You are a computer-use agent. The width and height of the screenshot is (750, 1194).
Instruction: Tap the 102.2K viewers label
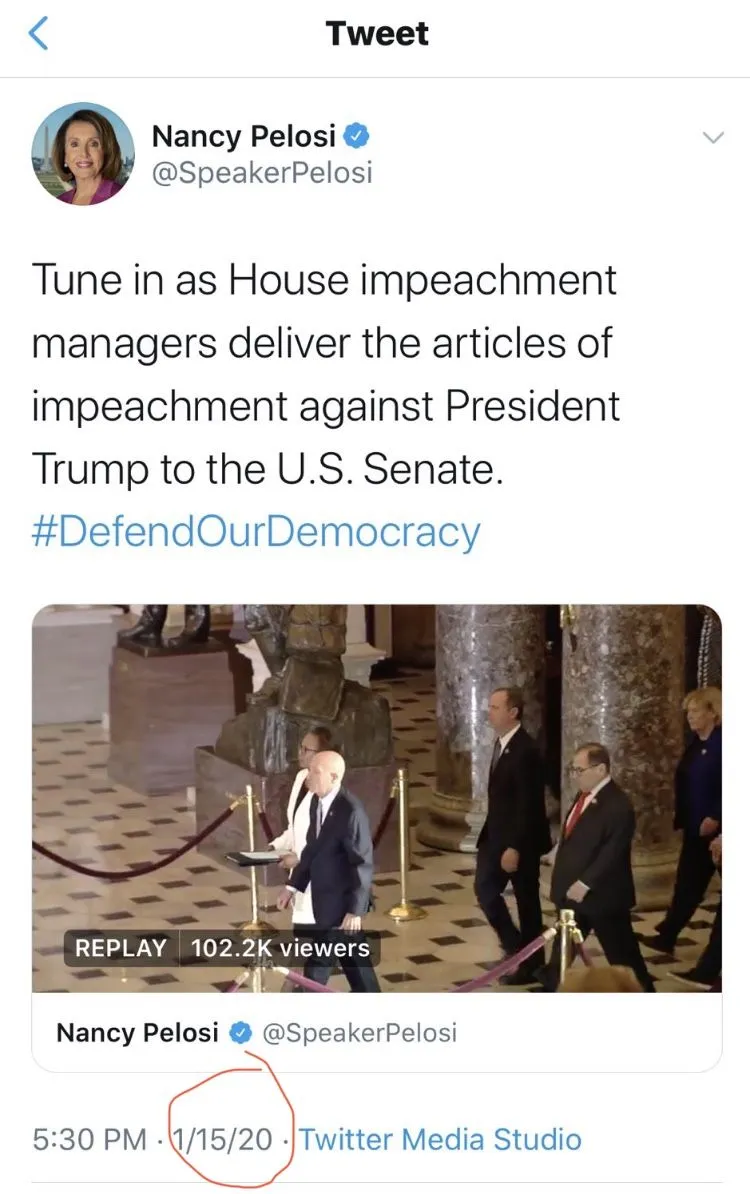tap(280, 948)
